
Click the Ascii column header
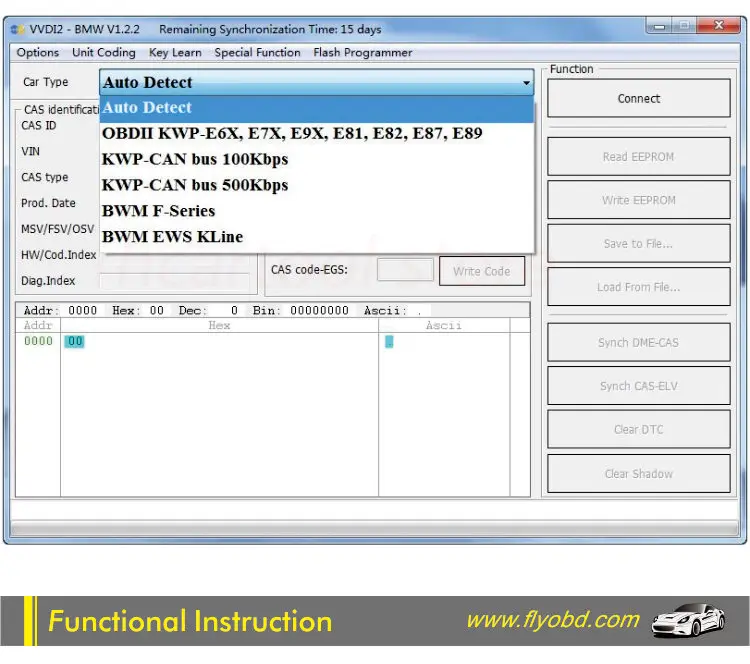444,325
